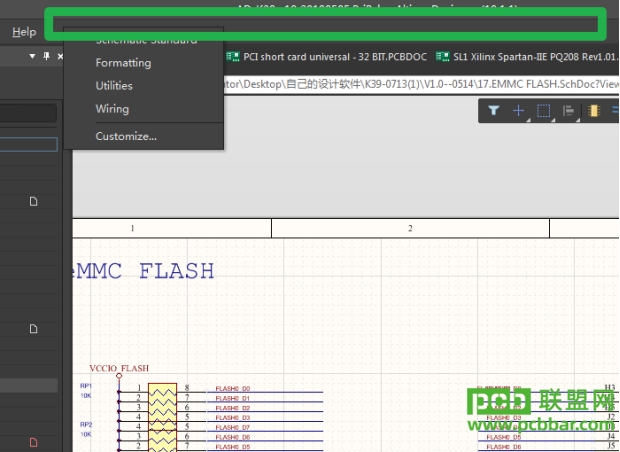Select the J4 pin label
The image size is (620, 452).
pyautogui.click(x=611, y=436)
